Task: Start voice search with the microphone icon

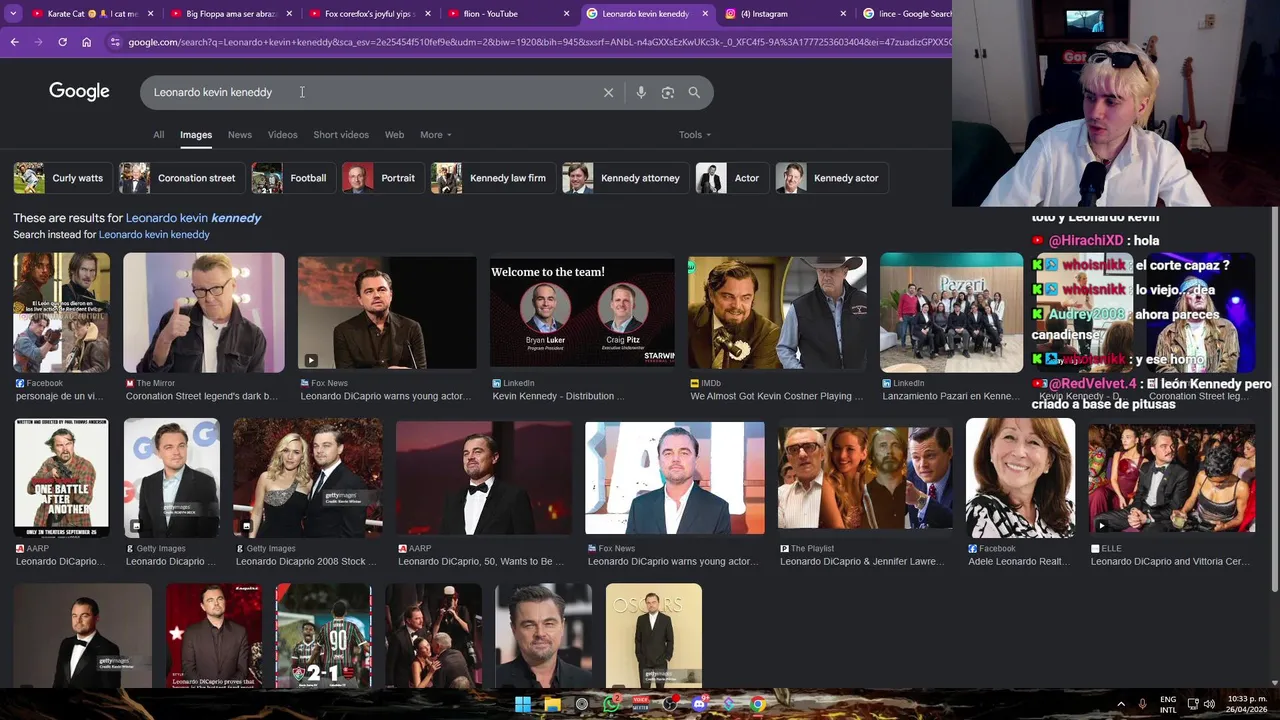Action: click(641, 92)
